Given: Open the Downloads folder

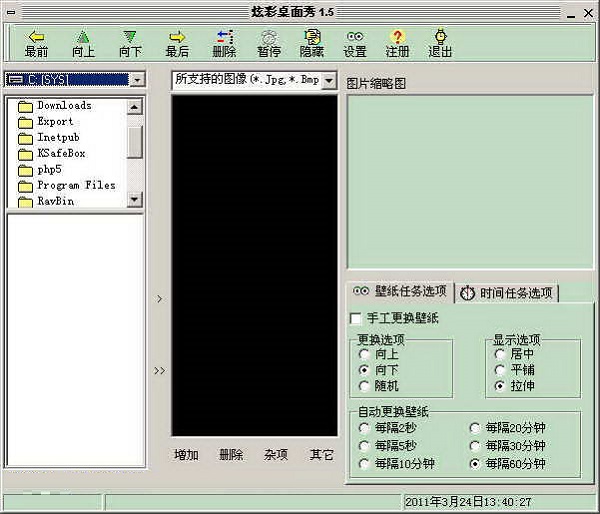Looking at the screenshot, I should pos(55,106).
